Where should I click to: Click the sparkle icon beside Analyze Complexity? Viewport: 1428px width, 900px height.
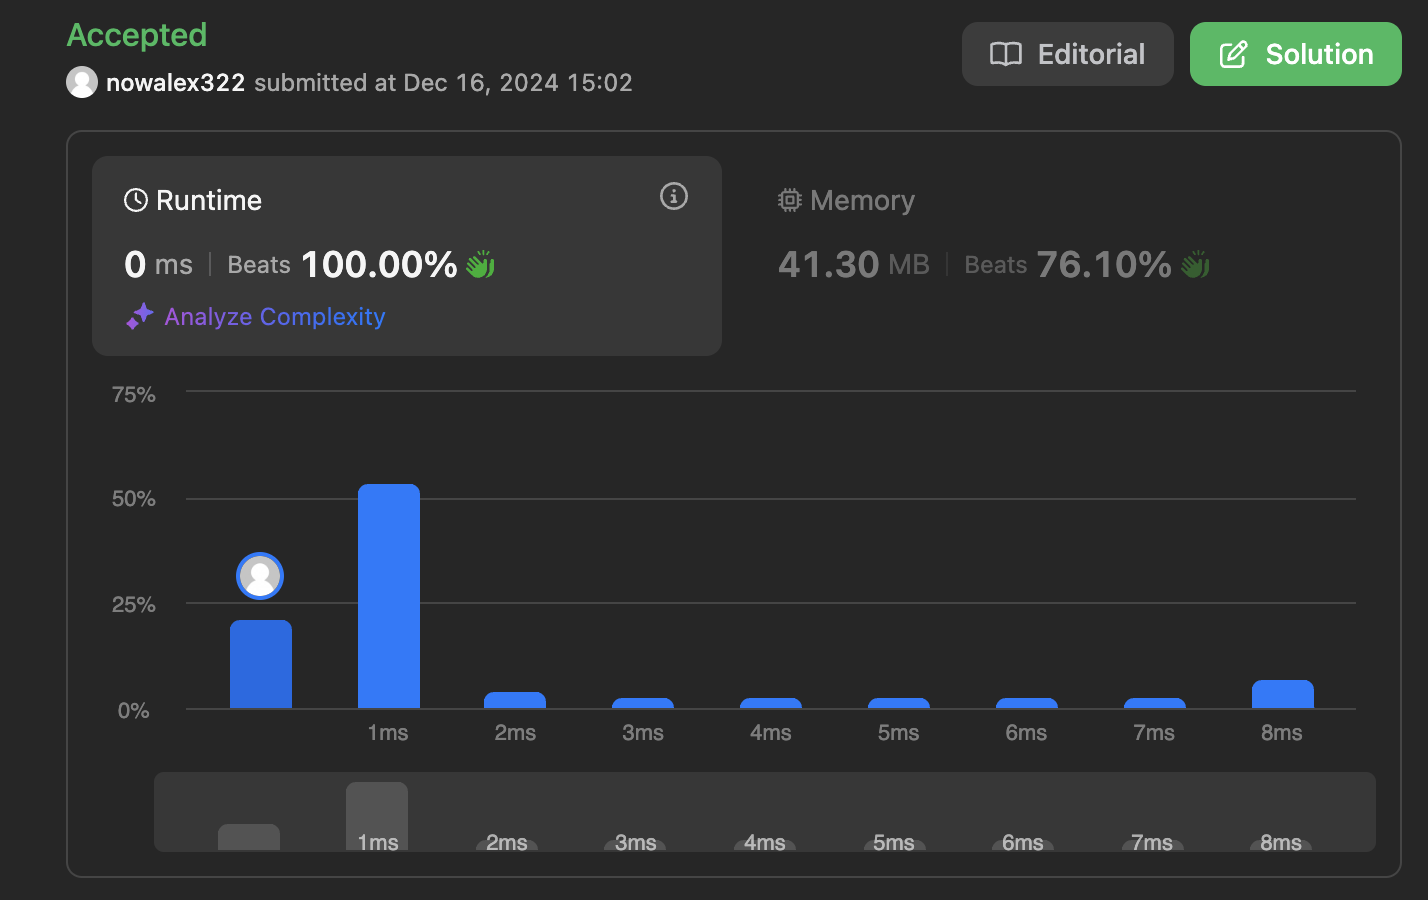click(139, 316)
